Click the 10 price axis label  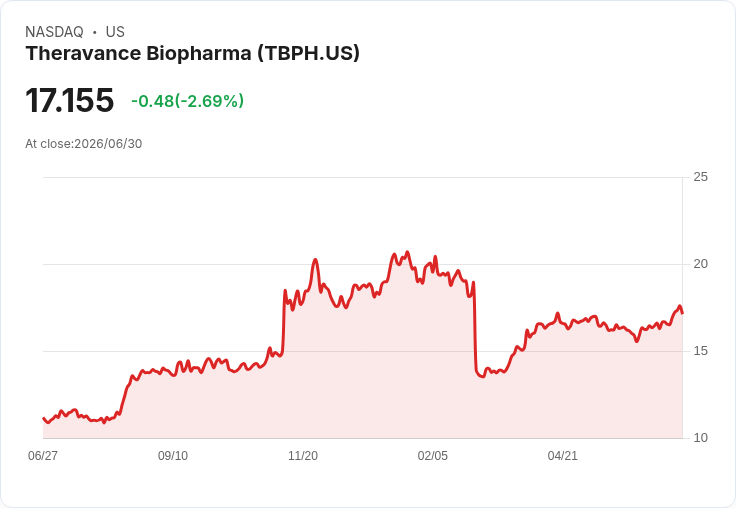pyautogui.click(x=700, y=438)
